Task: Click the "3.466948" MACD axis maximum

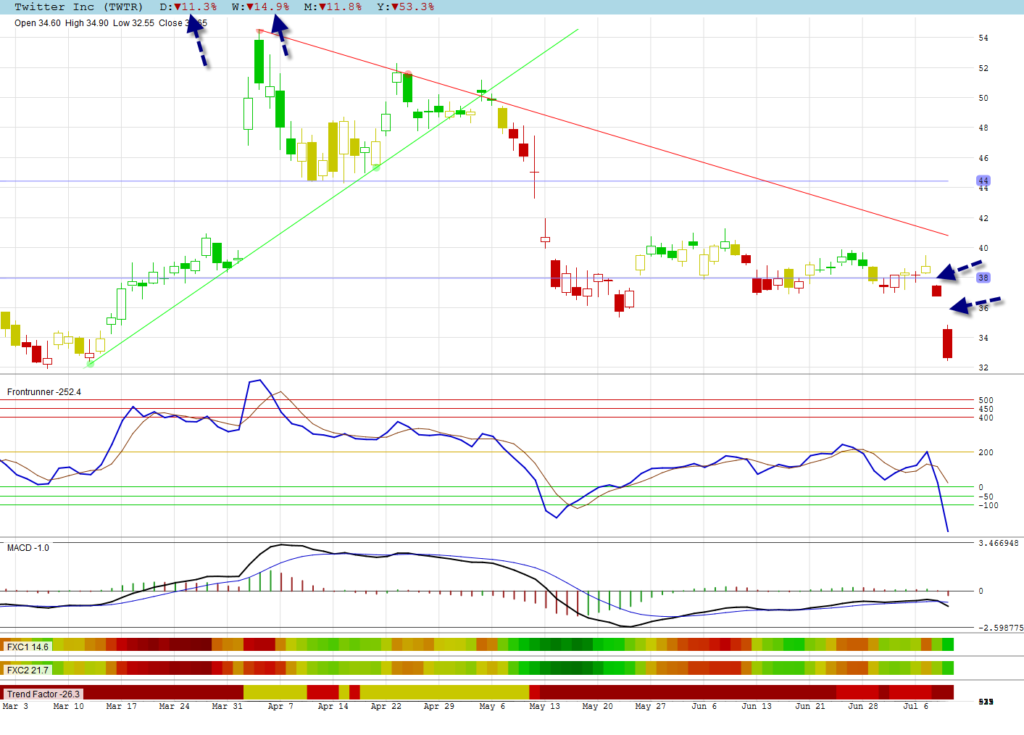Action: 999,543
